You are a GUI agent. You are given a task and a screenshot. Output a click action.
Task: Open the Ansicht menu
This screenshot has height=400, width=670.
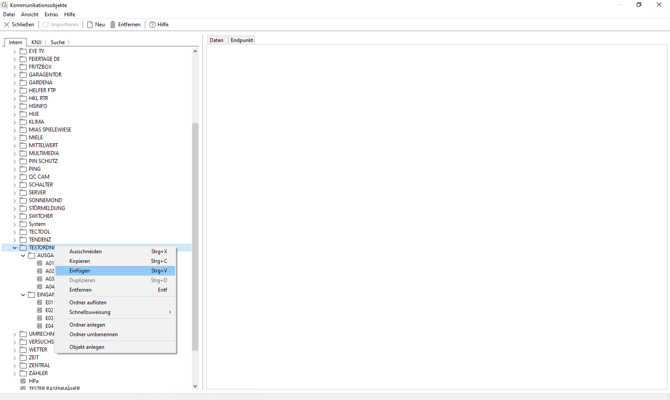coord(29,14)
